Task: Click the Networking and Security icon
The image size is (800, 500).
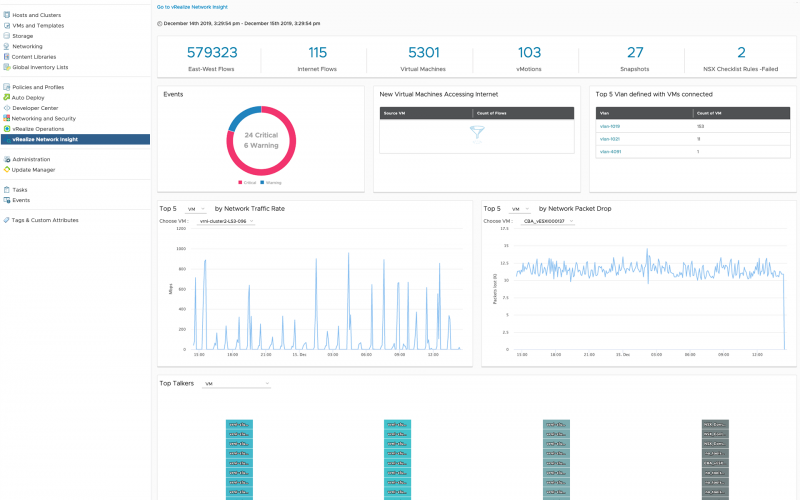Action: click(7, 118)
